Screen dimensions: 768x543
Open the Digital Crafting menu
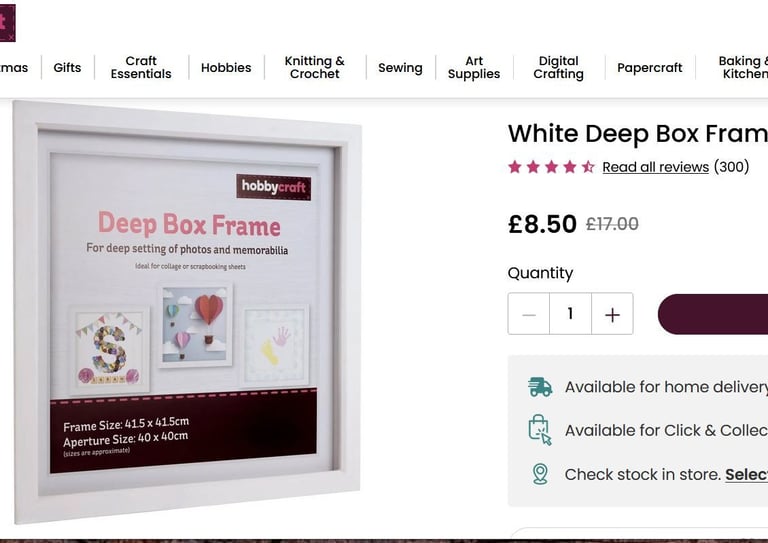point(558,68)
